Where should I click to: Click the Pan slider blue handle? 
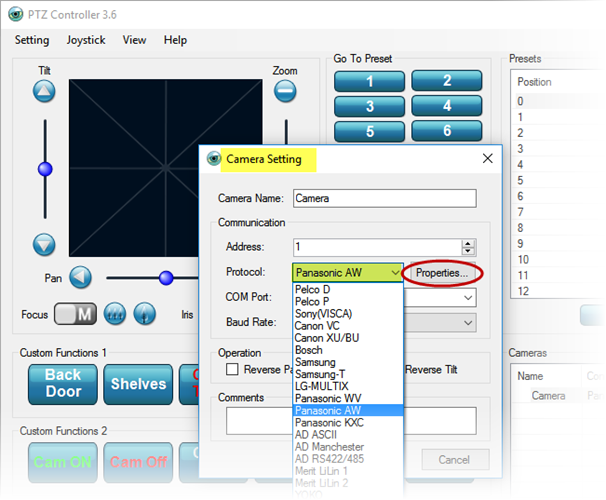[166, 278]
